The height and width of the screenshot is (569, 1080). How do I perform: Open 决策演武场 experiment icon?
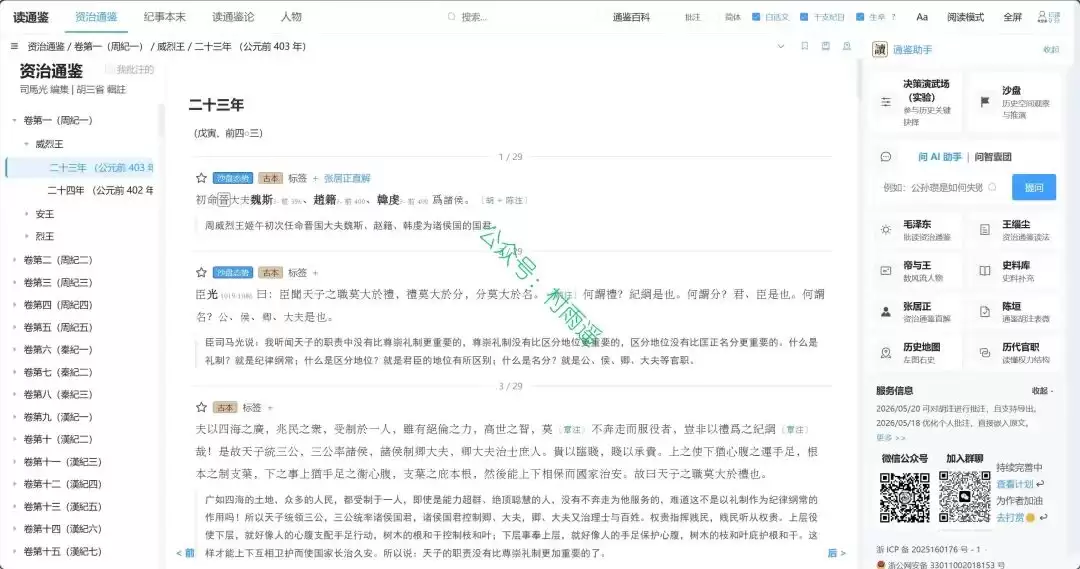click(886, 102)
